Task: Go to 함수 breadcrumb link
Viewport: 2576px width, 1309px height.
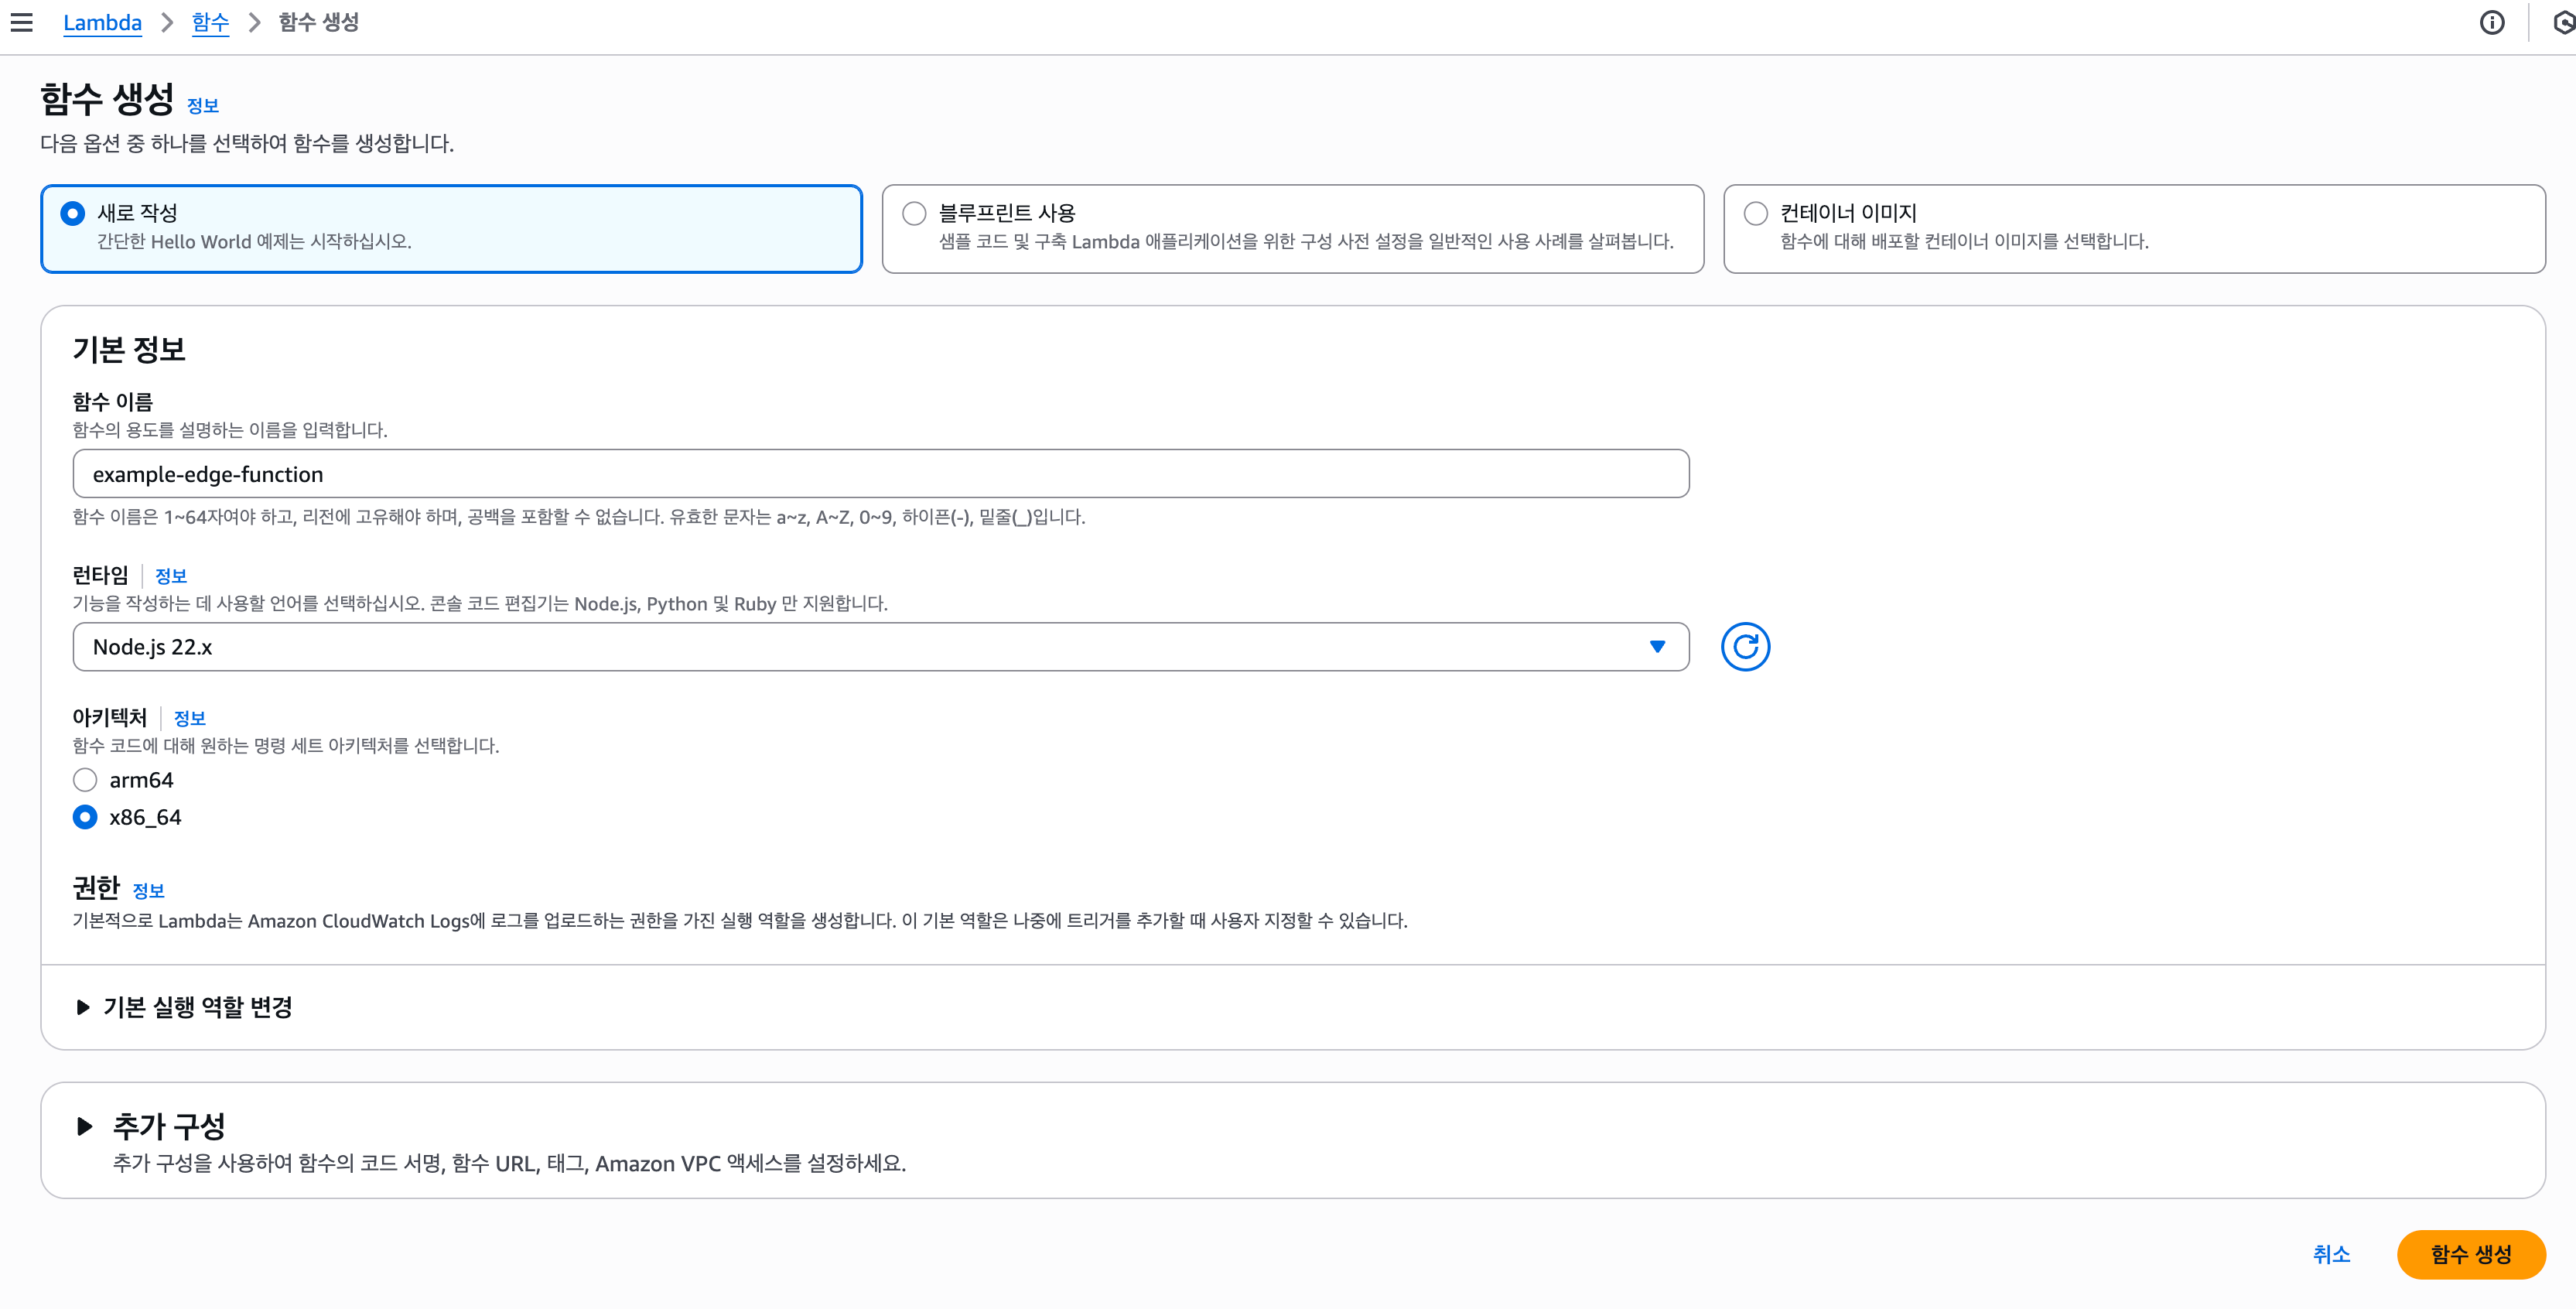Action: pyautogui.click(x=210, y=22)
